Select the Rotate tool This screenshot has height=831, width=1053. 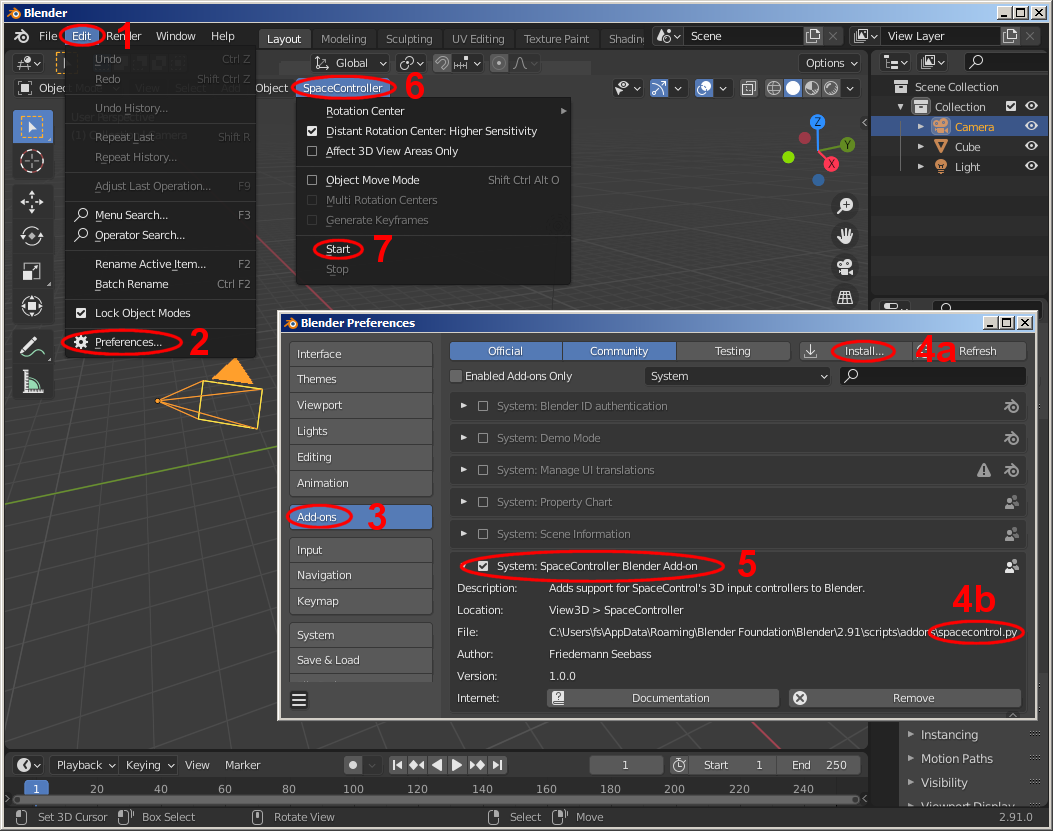point(32,236)
